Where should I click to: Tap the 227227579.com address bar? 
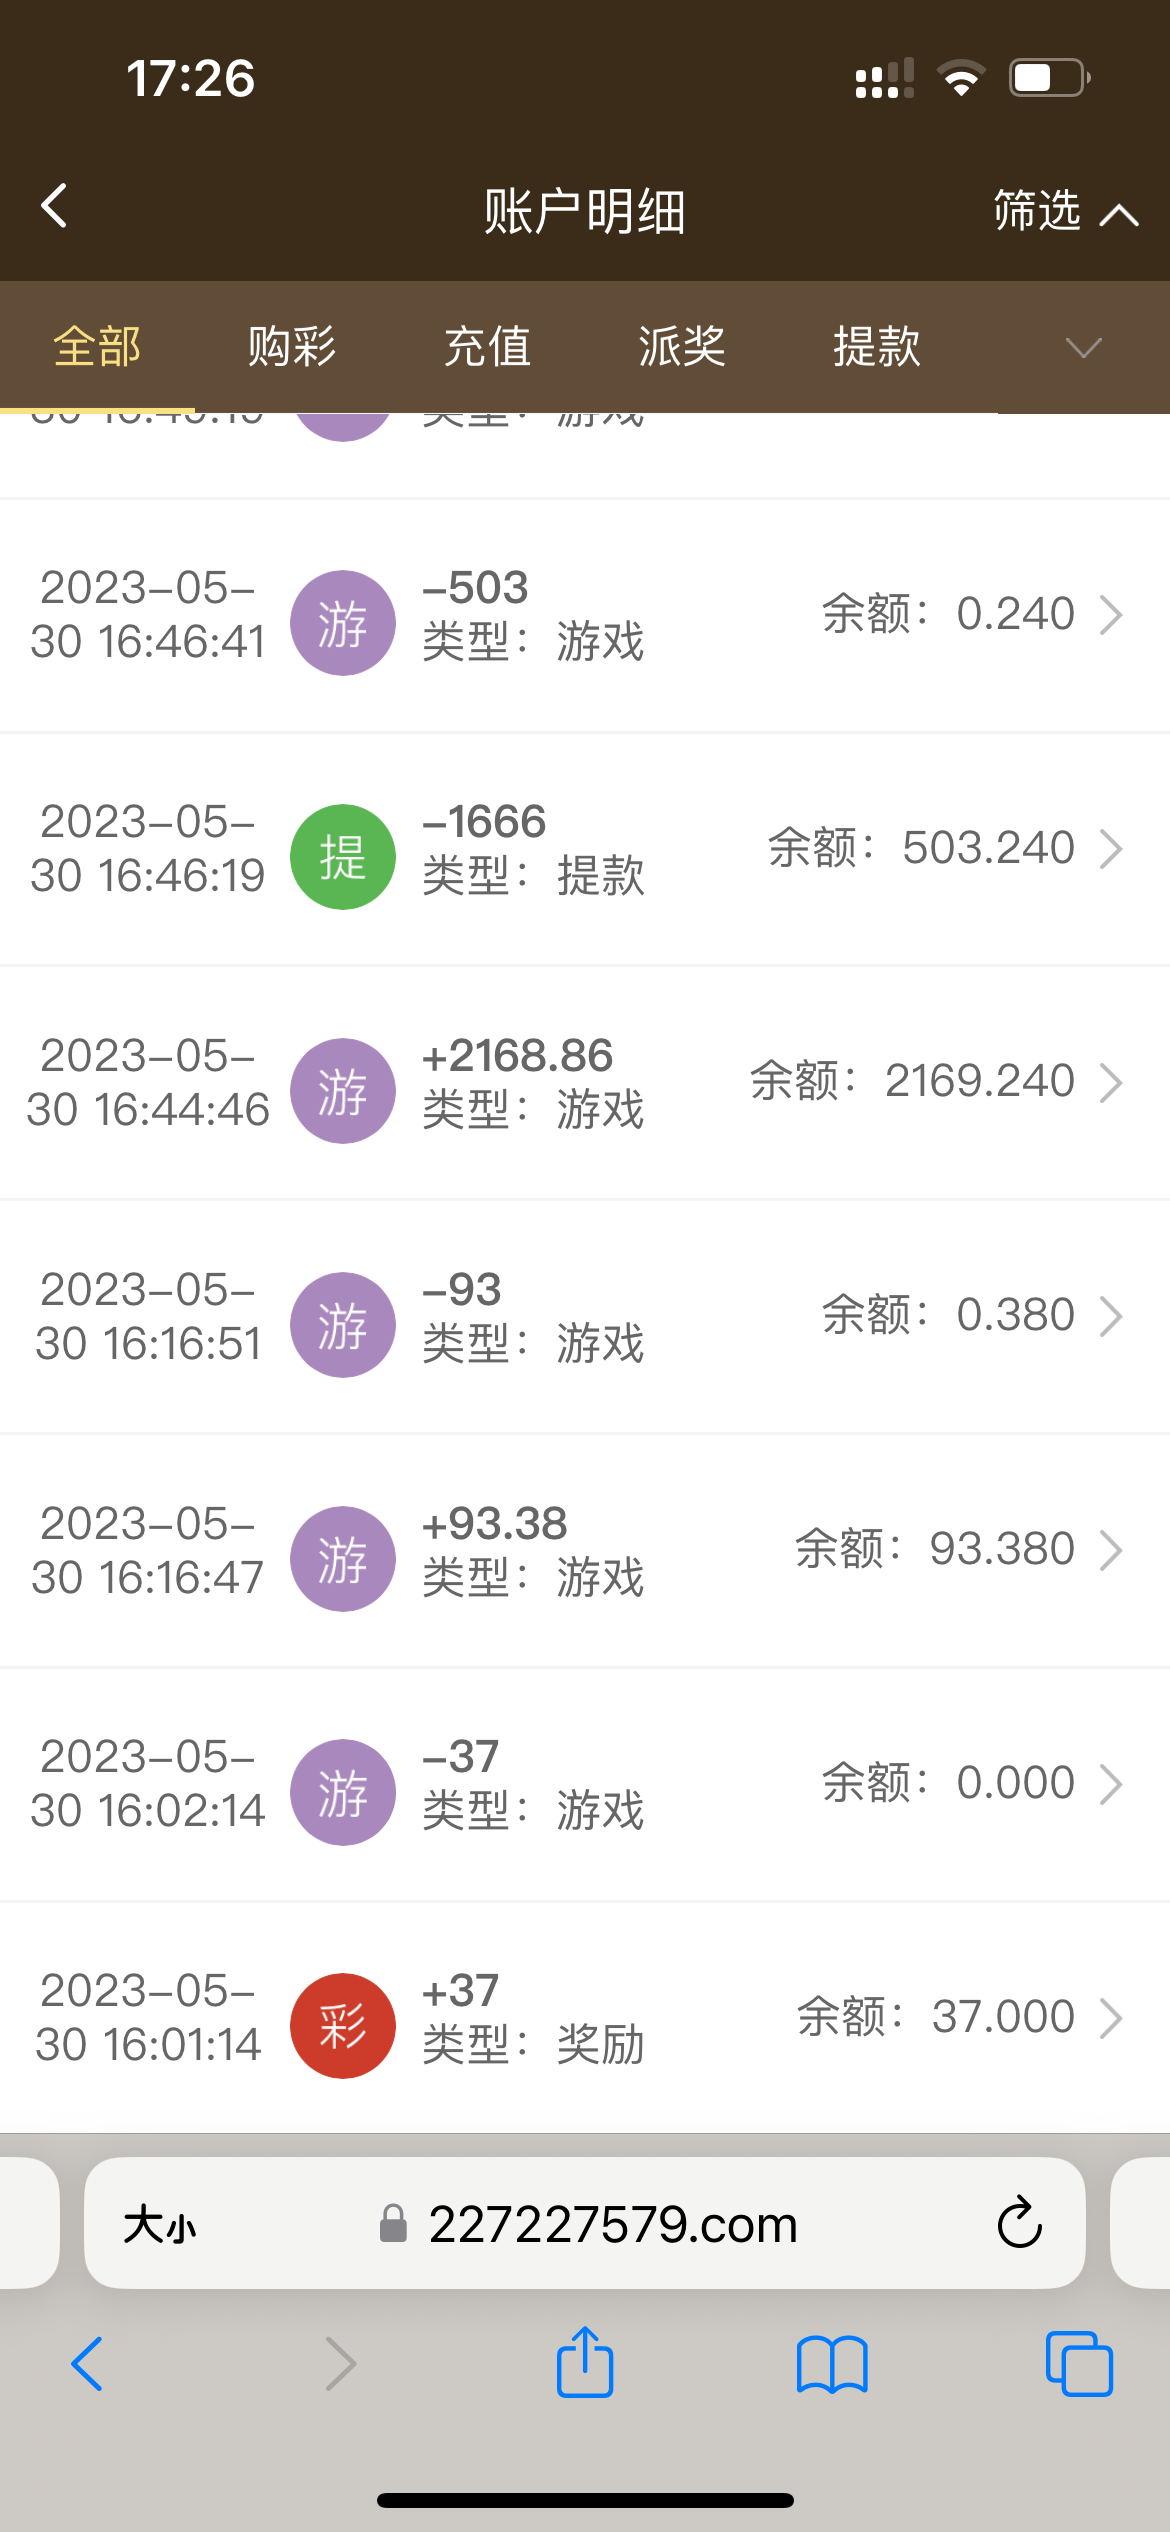(x=612, y=2224)
